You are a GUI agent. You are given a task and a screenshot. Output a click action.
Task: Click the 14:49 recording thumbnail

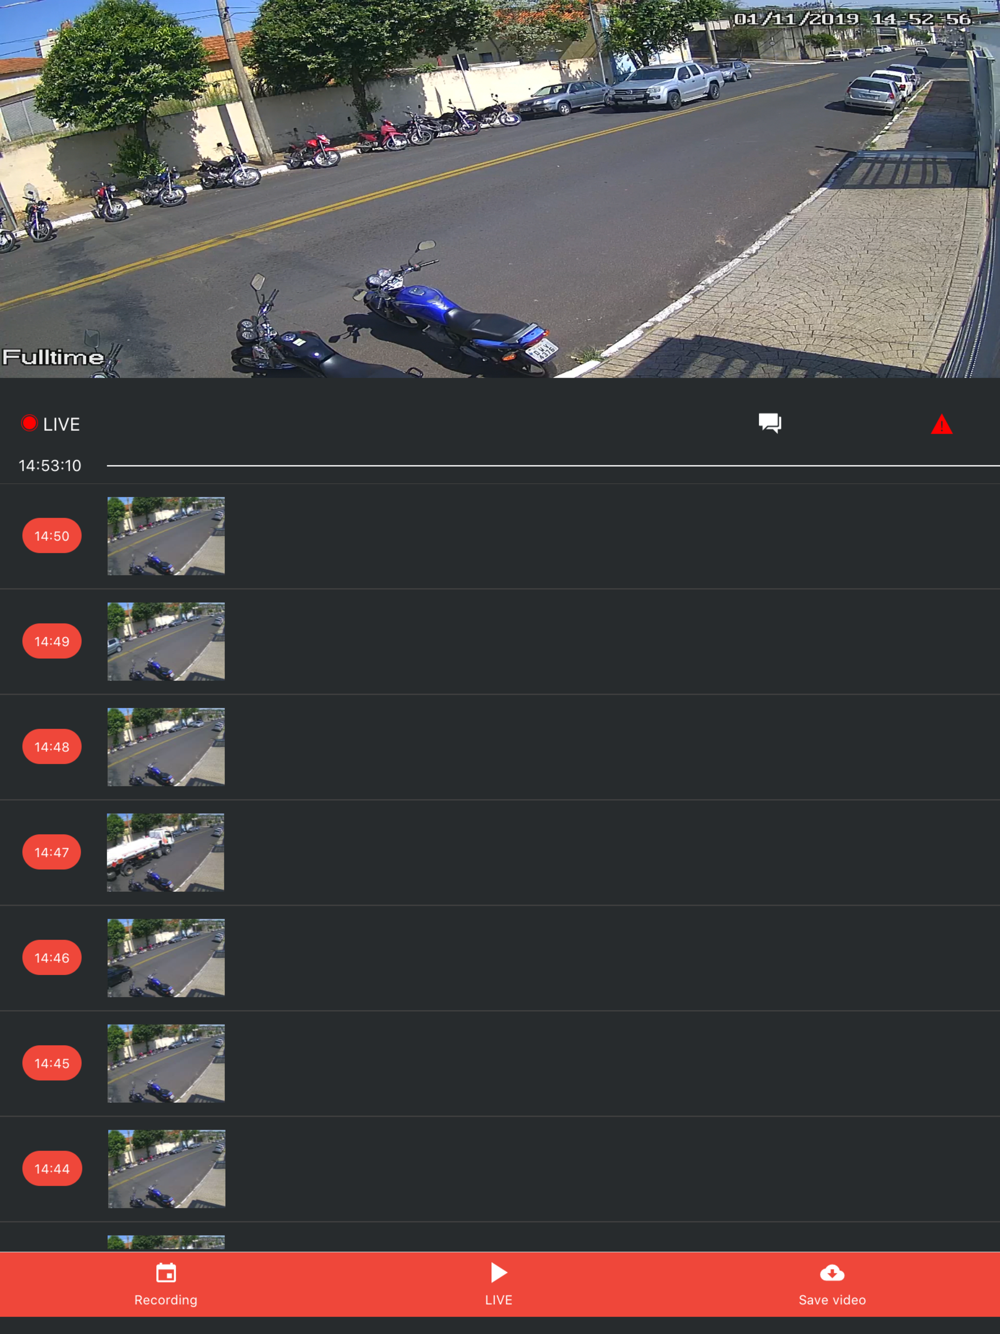point(166,641)
